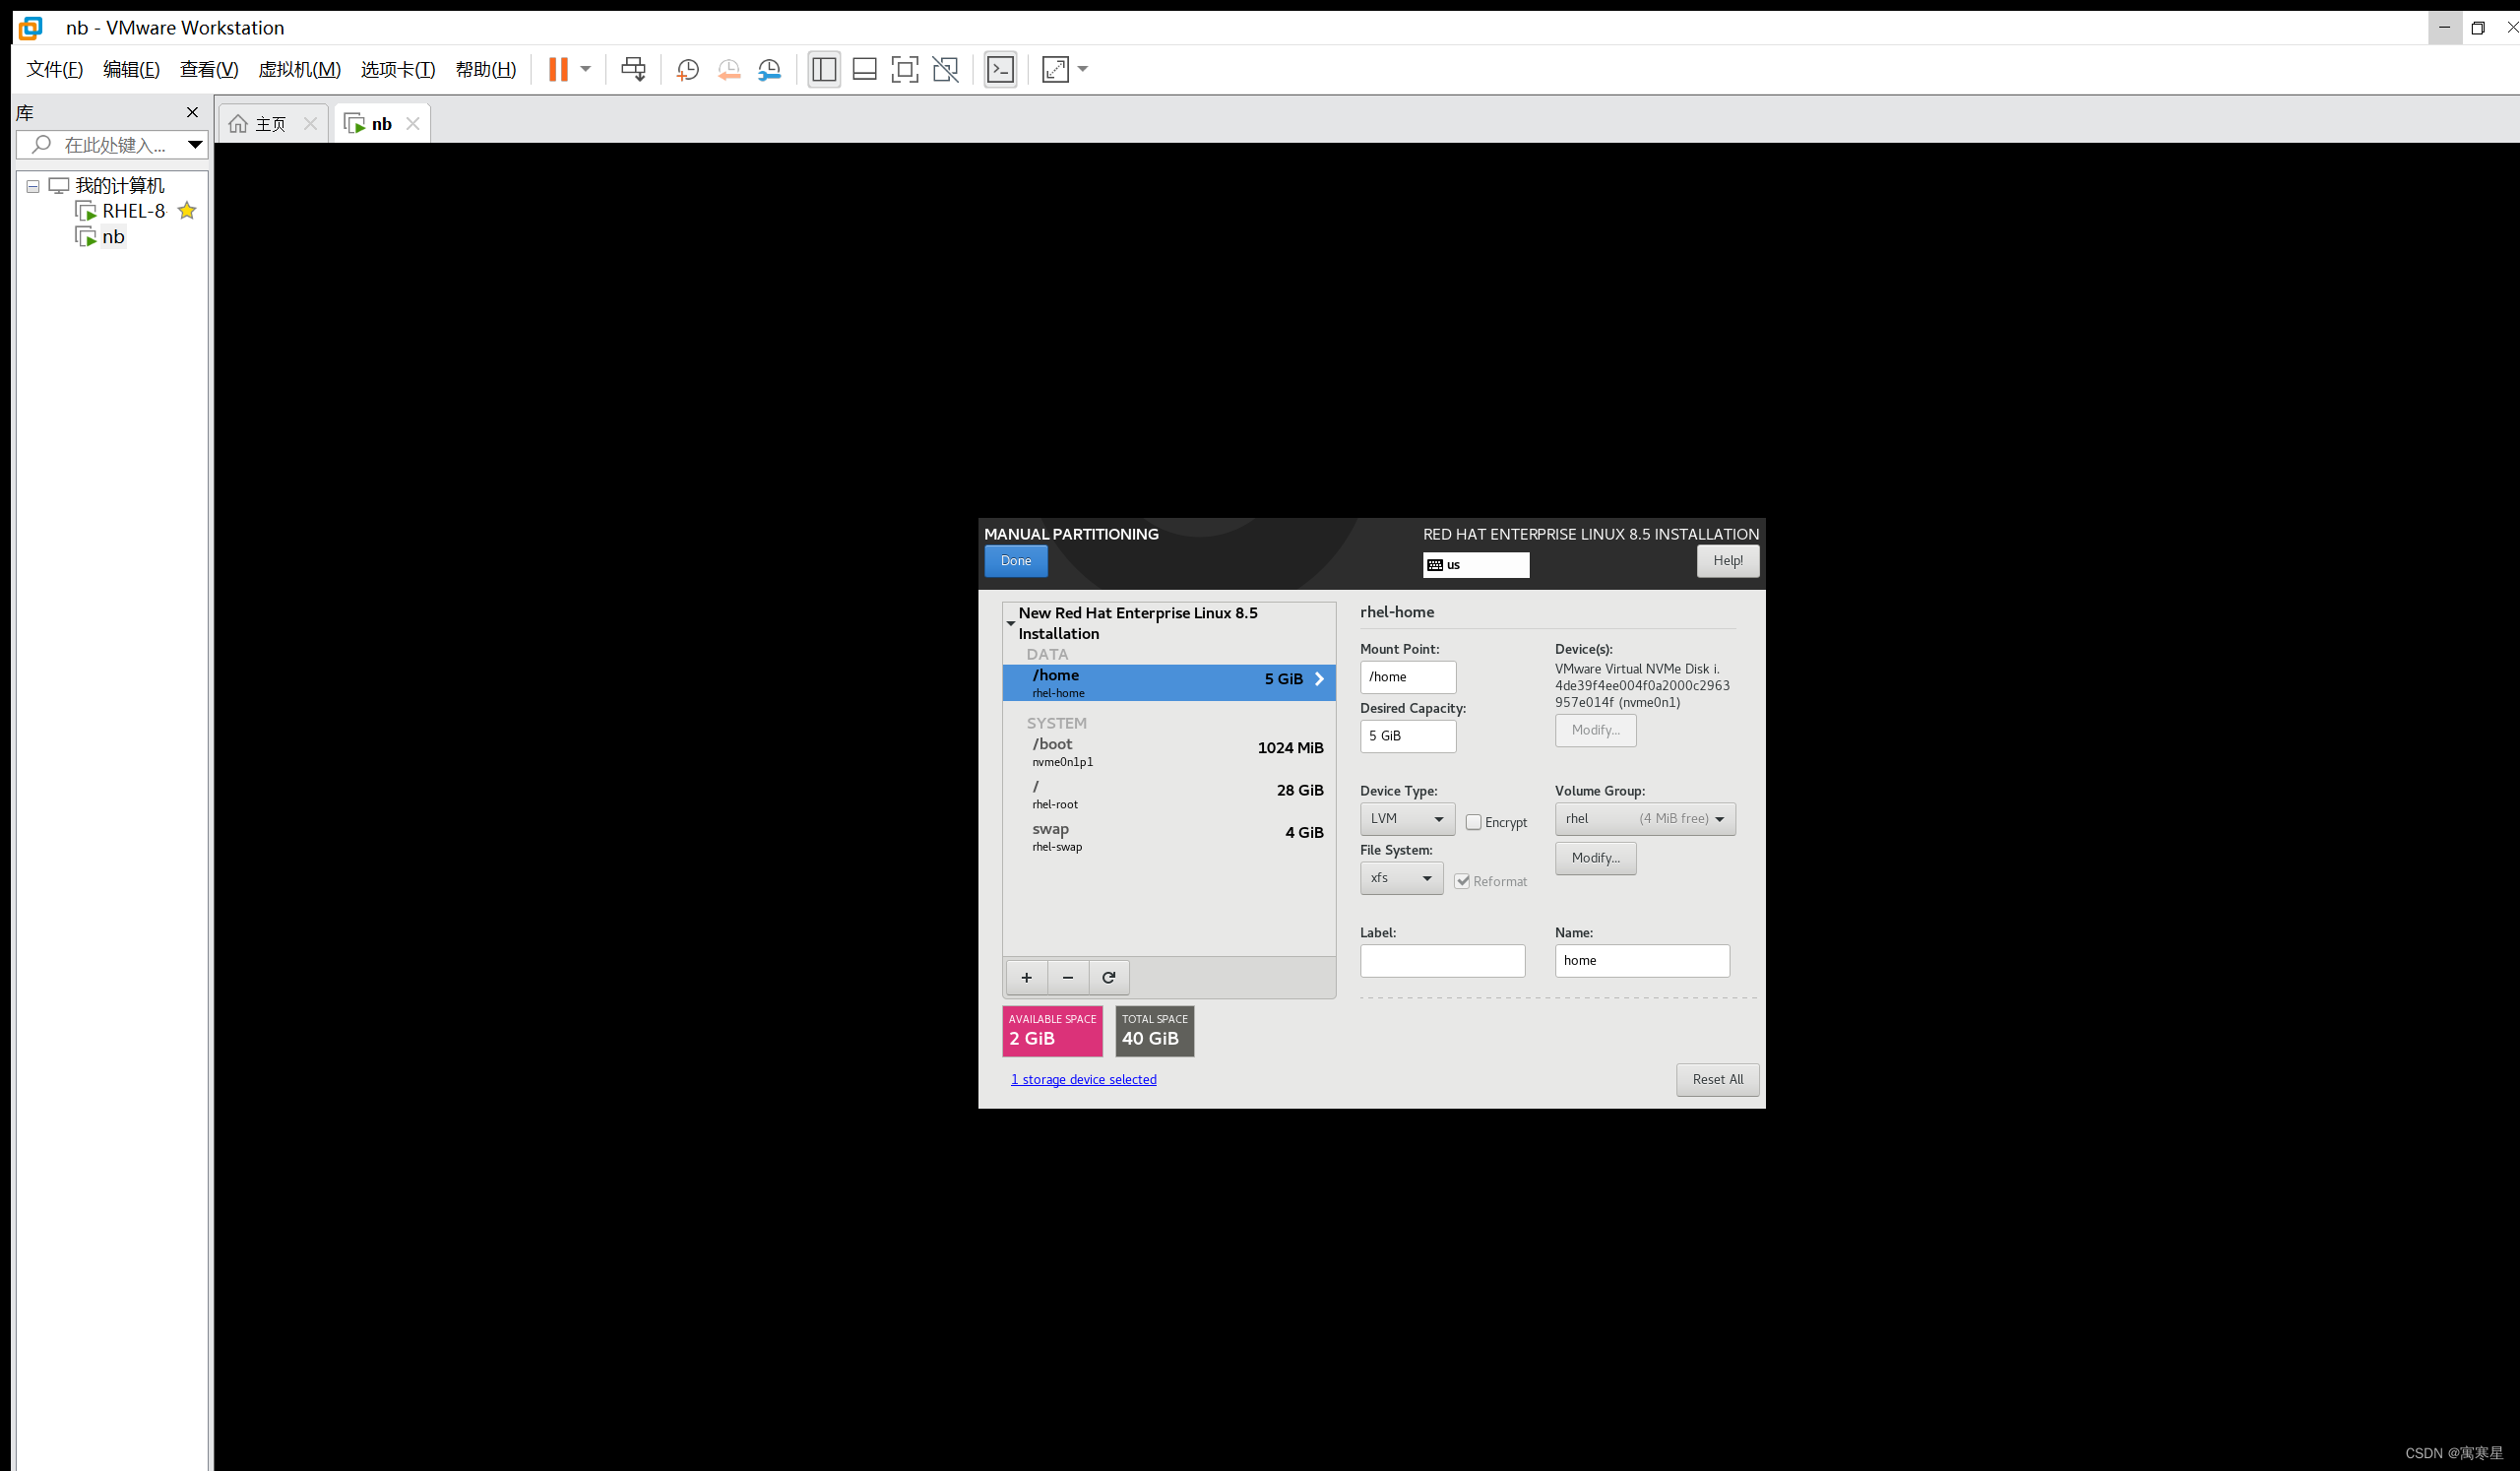
Task: Open the Volume Group rhel dropdown
Action: click(1645, 819)
